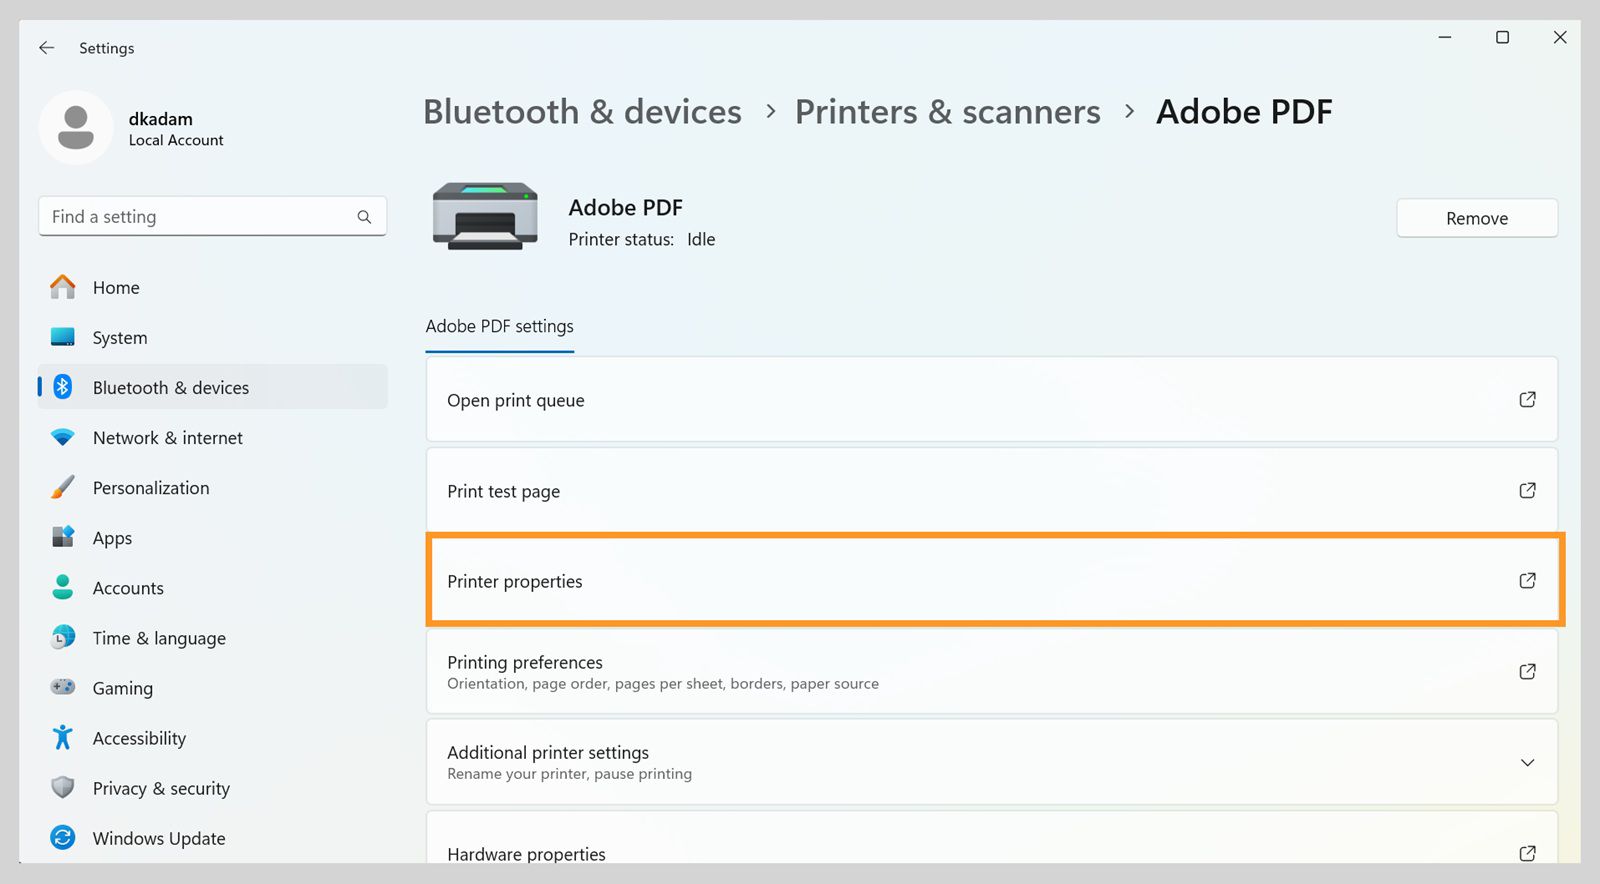Click the Personalization brush icon
This screenshot has height=884, width=1600.
click(62, 487)
